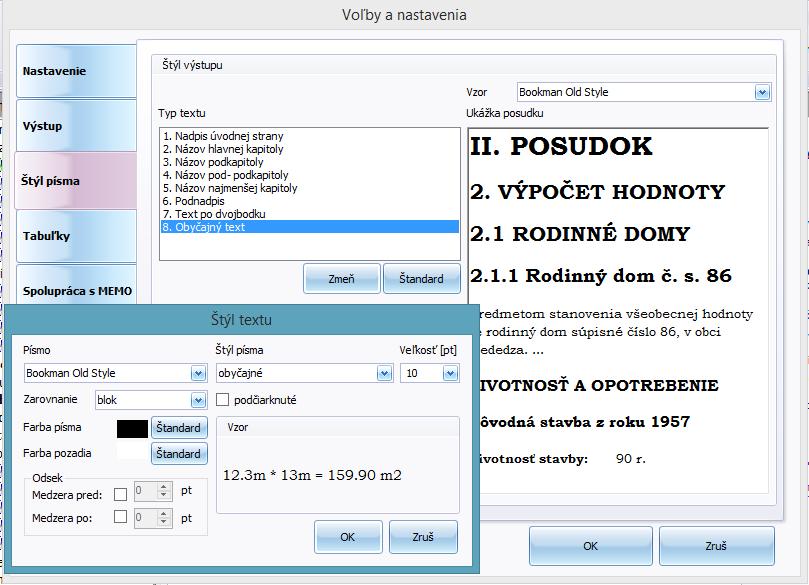
Task: Select '3. Názov podkapitoly' row
Action: [310, 162]
